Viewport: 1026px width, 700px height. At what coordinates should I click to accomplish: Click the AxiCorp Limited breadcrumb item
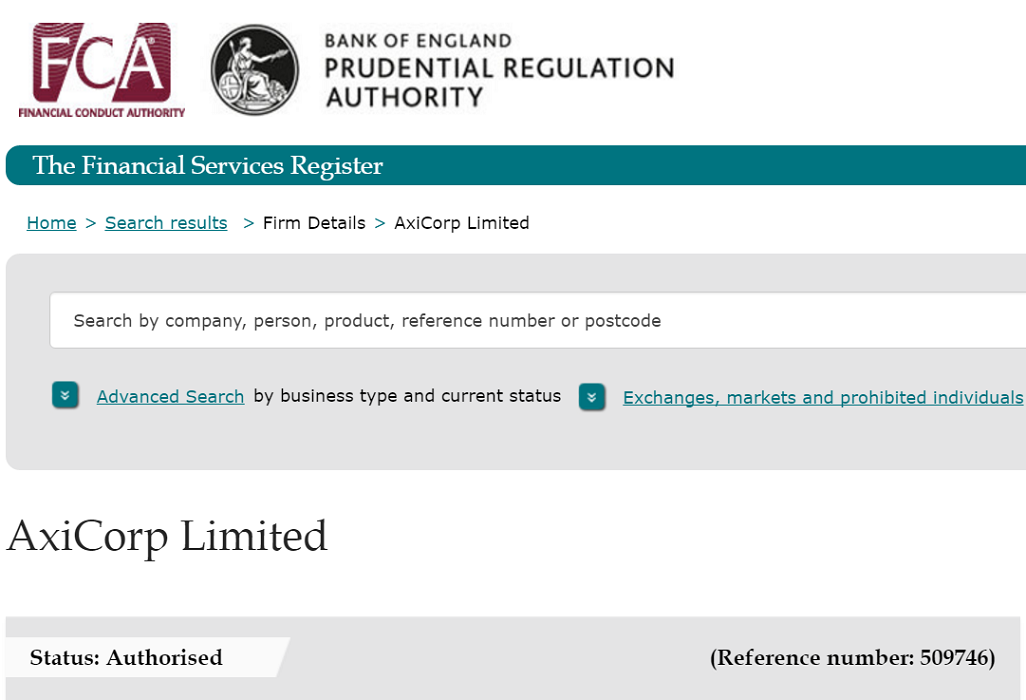[x=461, y=223]
